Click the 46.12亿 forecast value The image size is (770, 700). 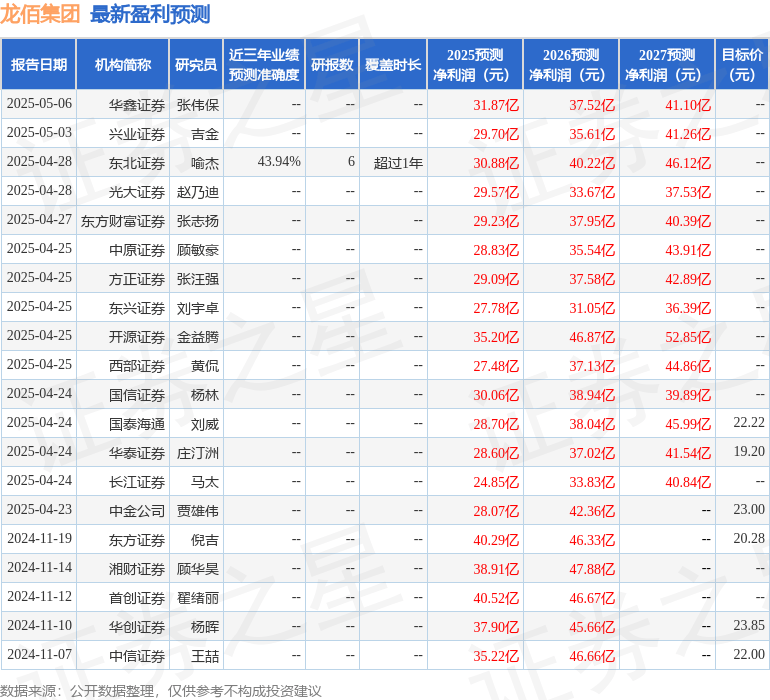(688, 163)
